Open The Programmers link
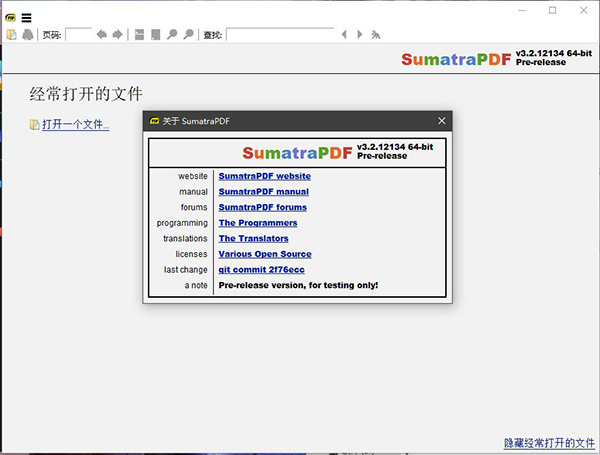600x455 pixels. click(258, 223)
